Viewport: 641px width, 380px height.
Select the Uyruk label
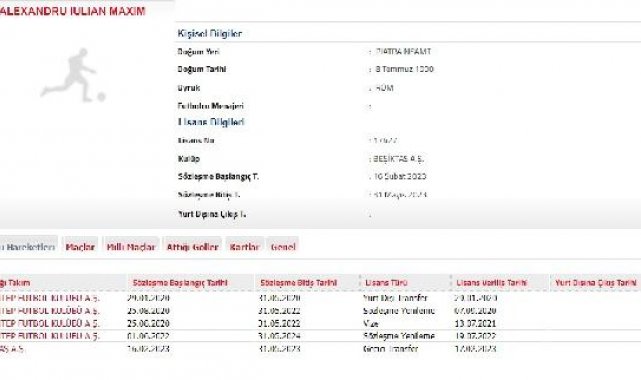188,88
